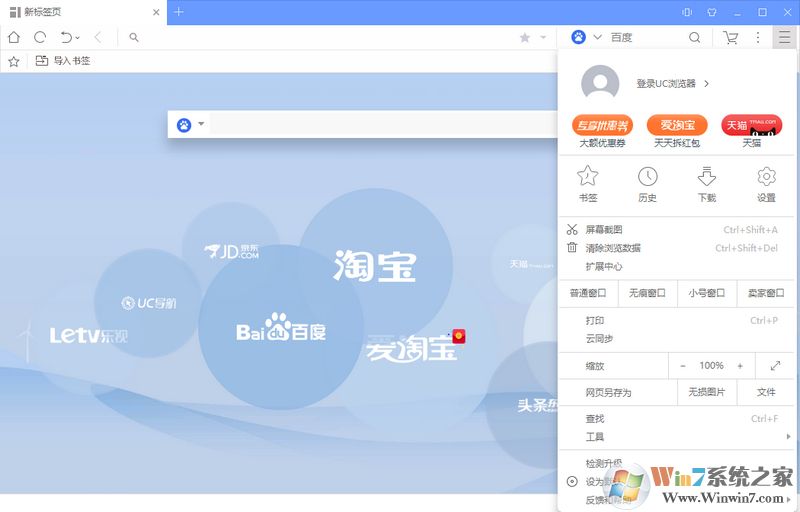Decrease zoom with minus button
Screen dimensions: 800x512
pos(683,366)
